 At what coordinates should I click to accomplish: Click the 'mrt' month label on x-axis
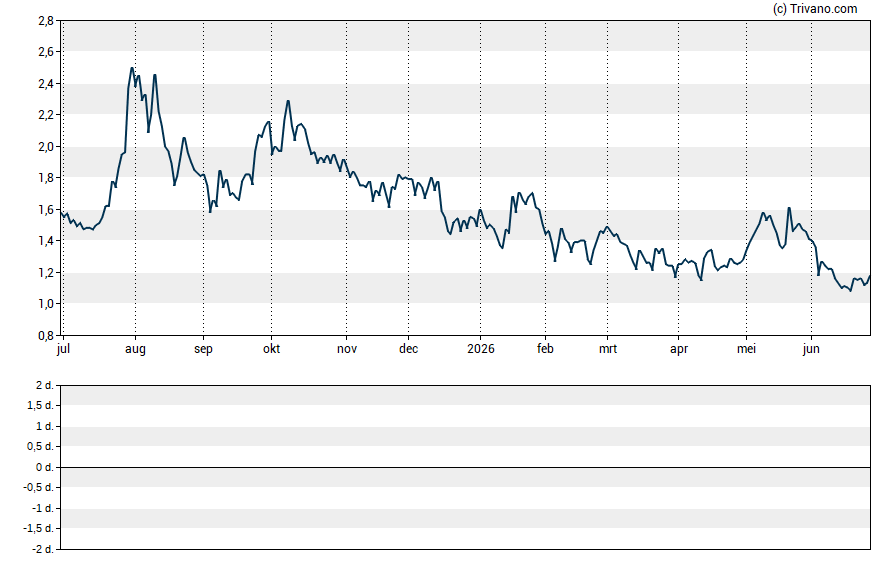point(608,349)
